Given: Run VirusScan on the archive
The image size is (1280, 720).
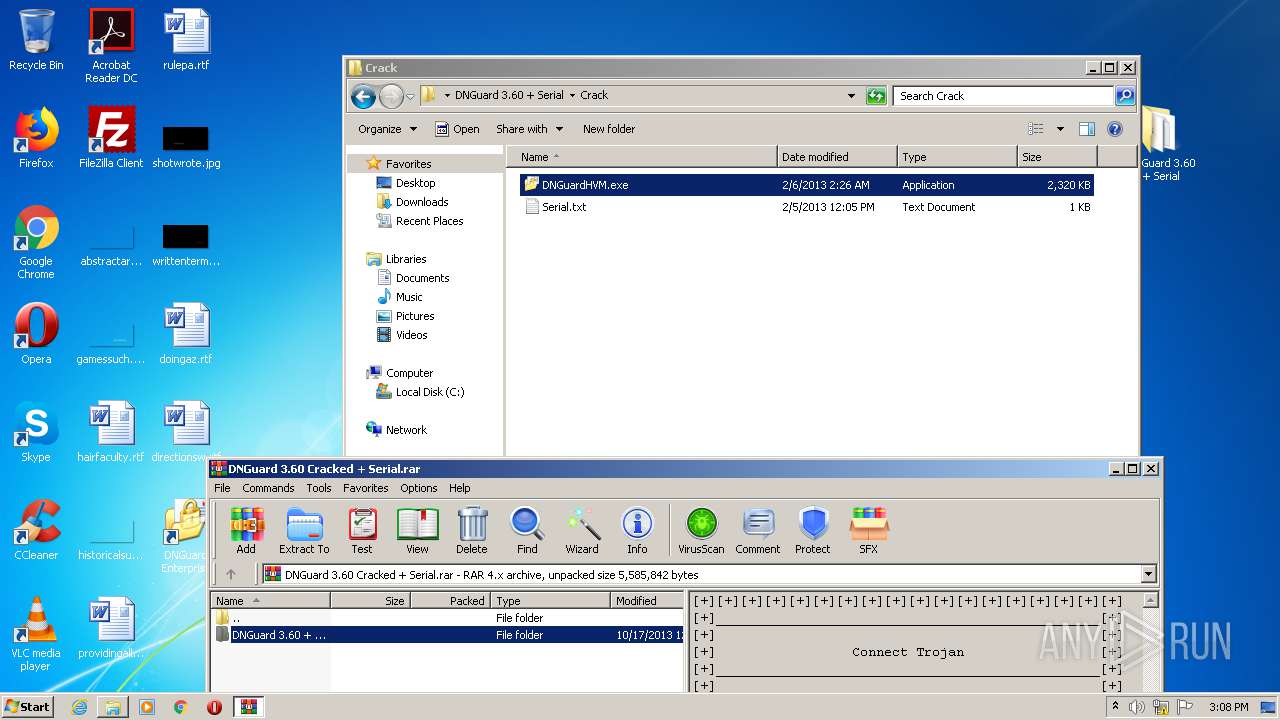Looking at the screenshot, I should tap(701, 530).
